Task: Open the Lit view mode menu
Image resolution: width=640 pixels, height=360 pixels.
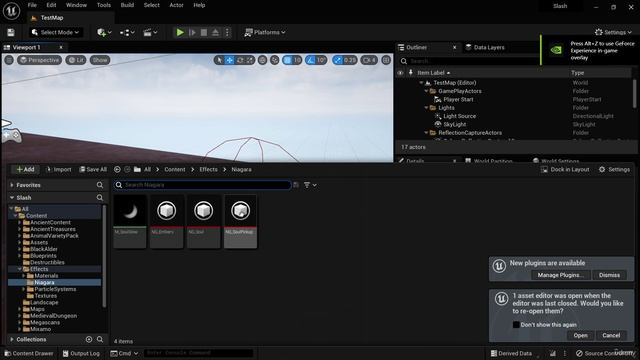Action: 76,60
